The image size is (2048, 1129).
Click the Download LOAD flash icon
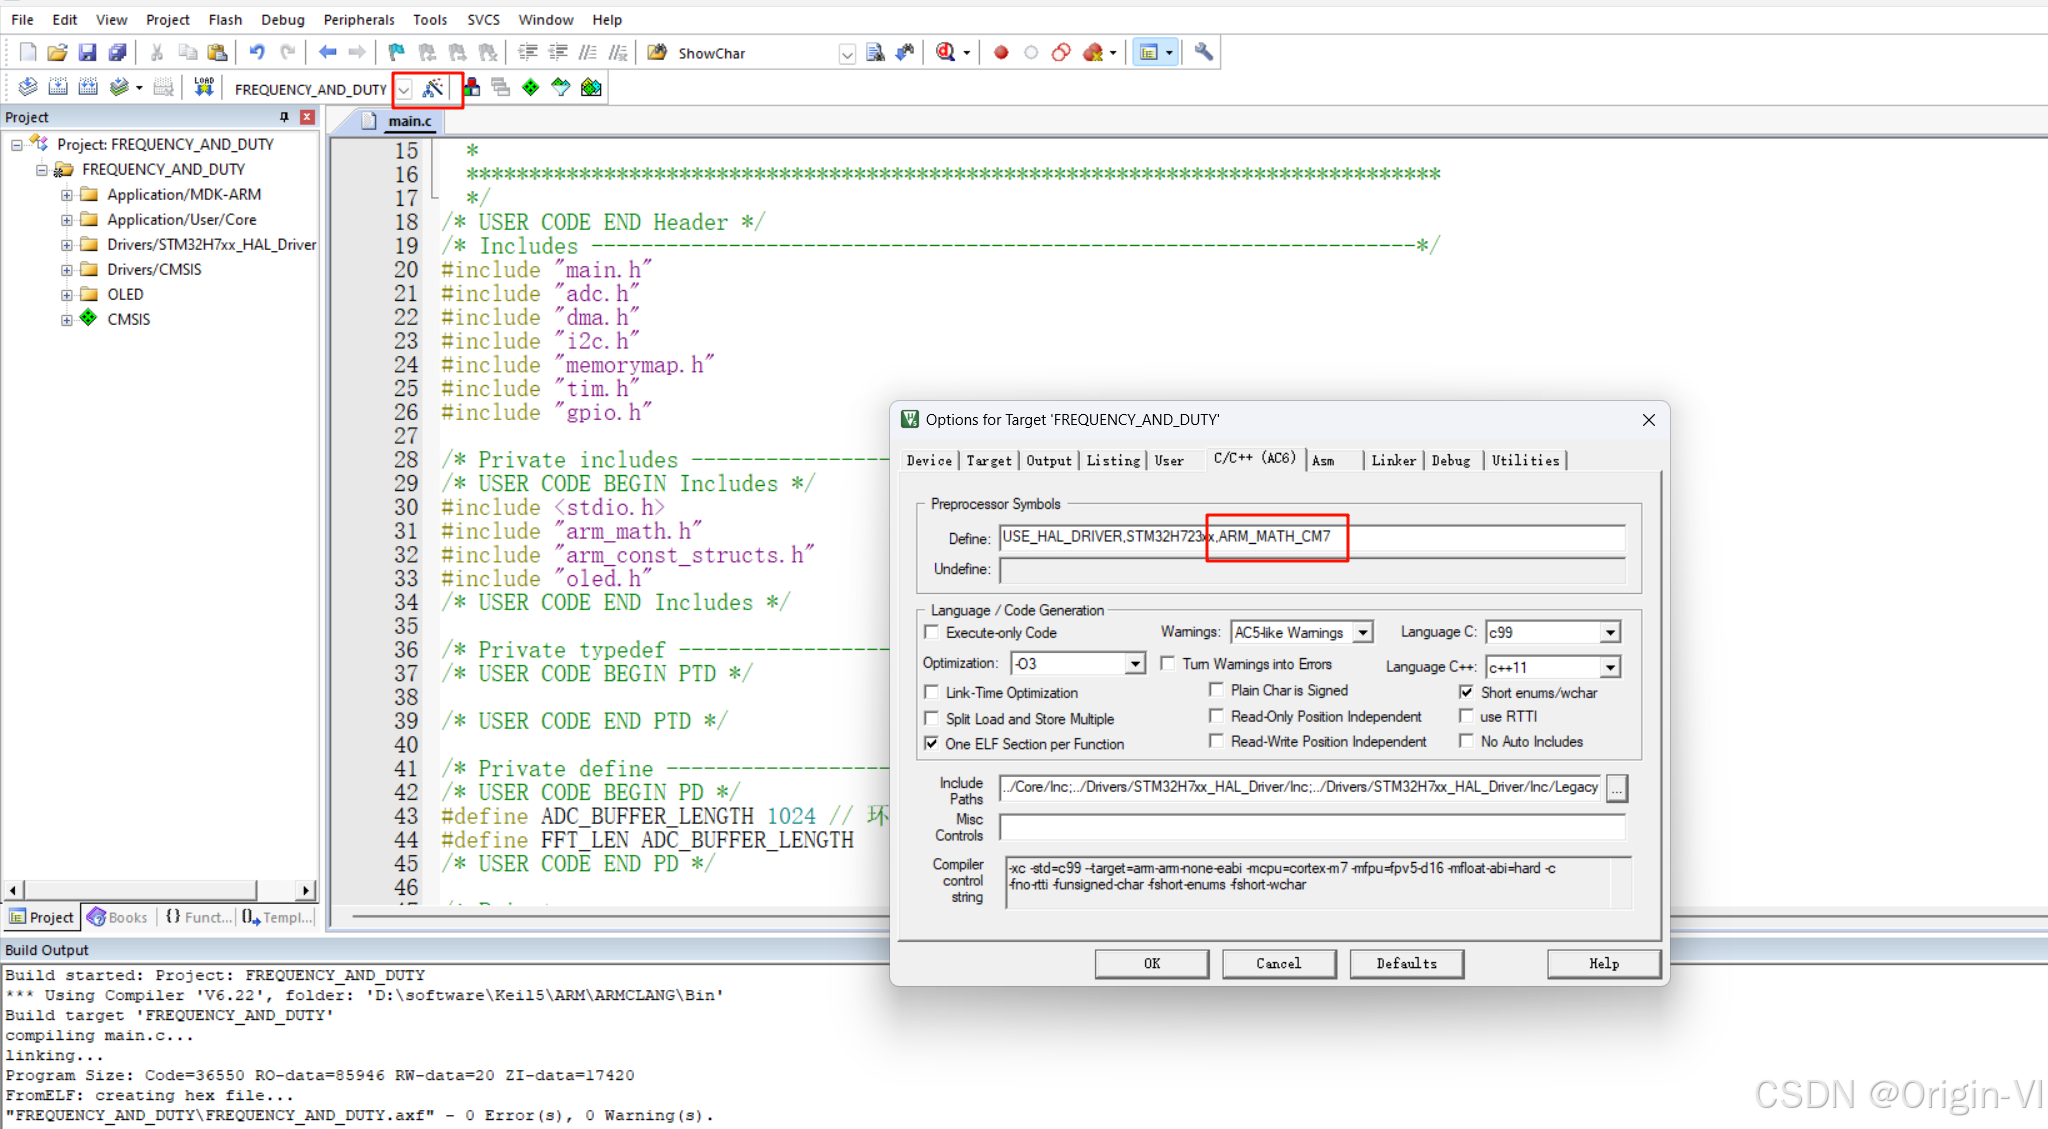click(204, 87)
